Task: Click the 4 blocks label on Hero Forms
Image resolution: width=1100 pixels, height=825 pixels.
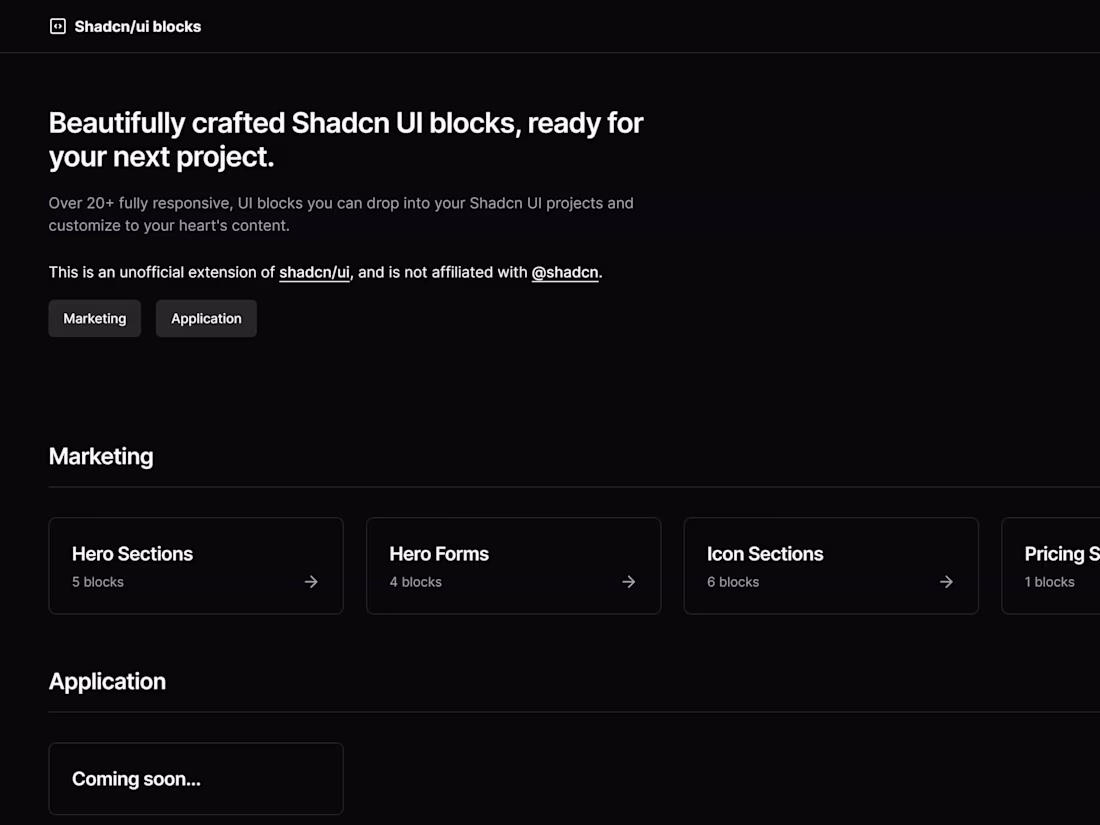Action: coord(415,581)
